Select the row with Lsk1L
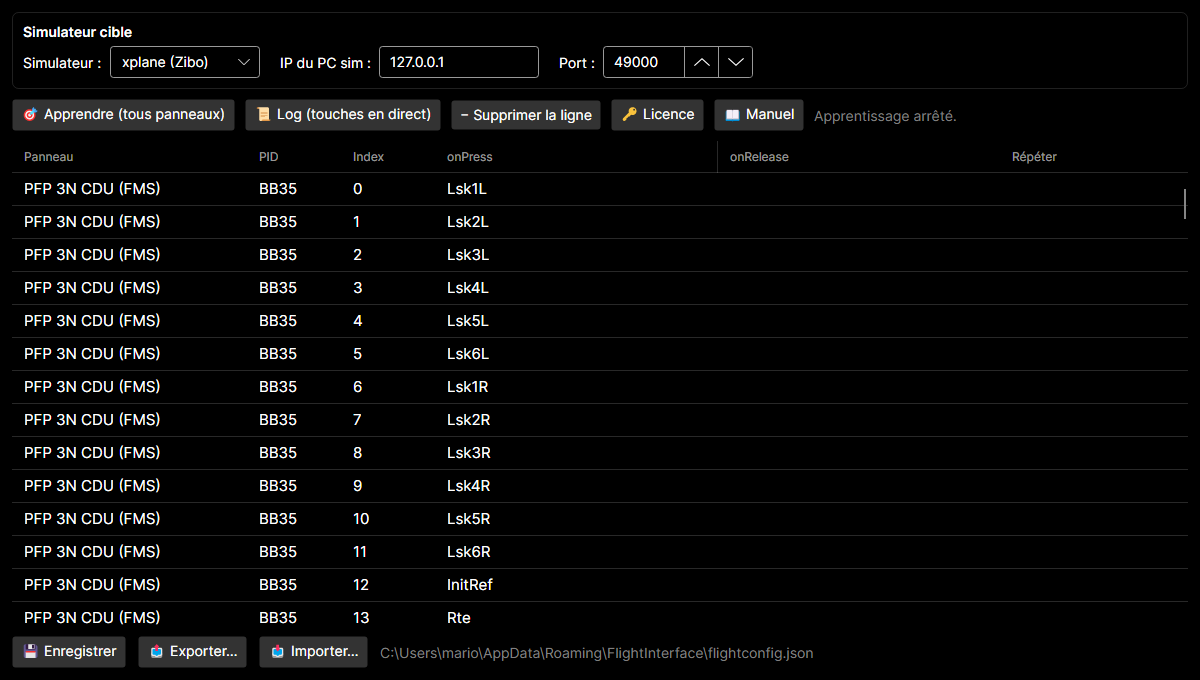Image resolution: width=1200 pixels, height=680 pixels. [600, 189]
